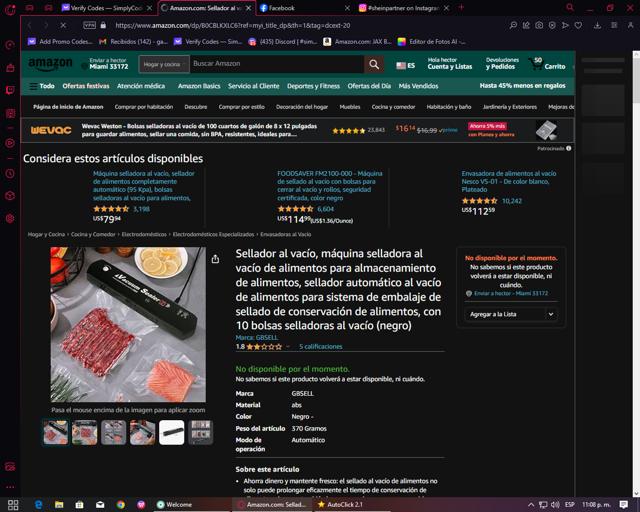The image size is (640, 512).
Task: Open Ofertas festivas in Amazon nav
Action: [x=86, y=86]
